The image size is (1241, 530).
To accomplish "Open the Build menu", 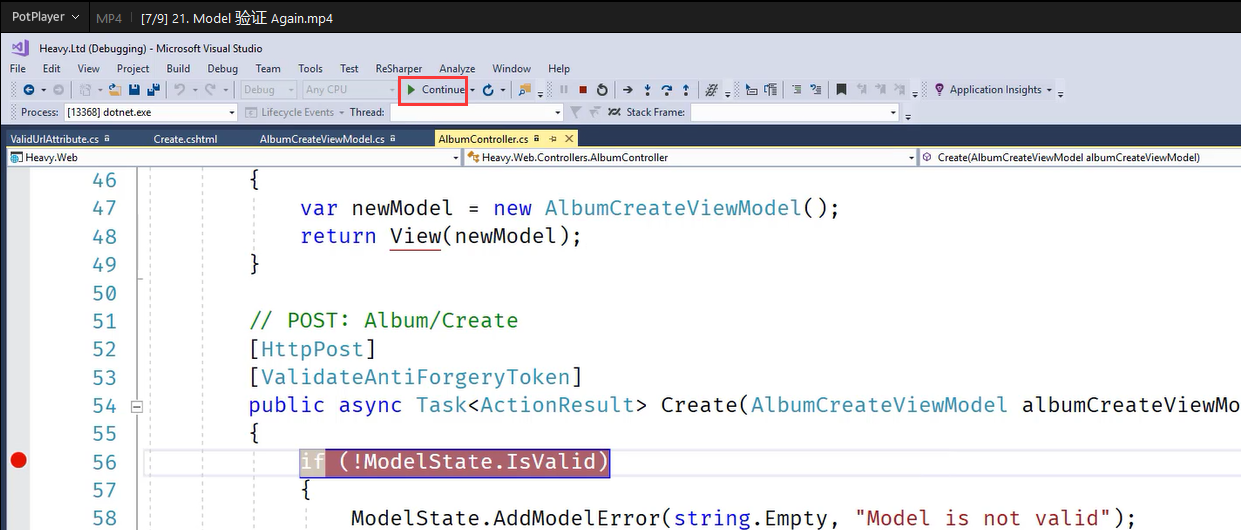I will coord(178,69).
